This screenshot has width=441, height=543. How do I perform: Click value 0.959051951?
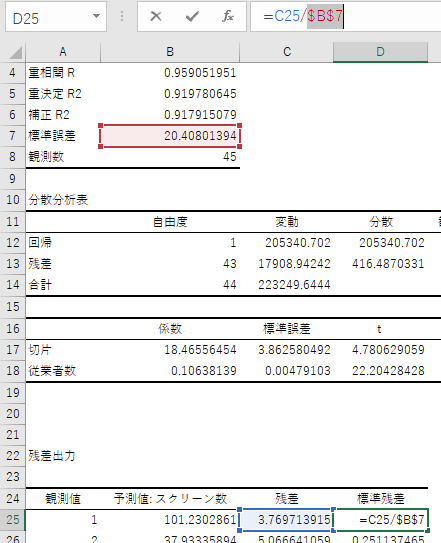[200, 73]
